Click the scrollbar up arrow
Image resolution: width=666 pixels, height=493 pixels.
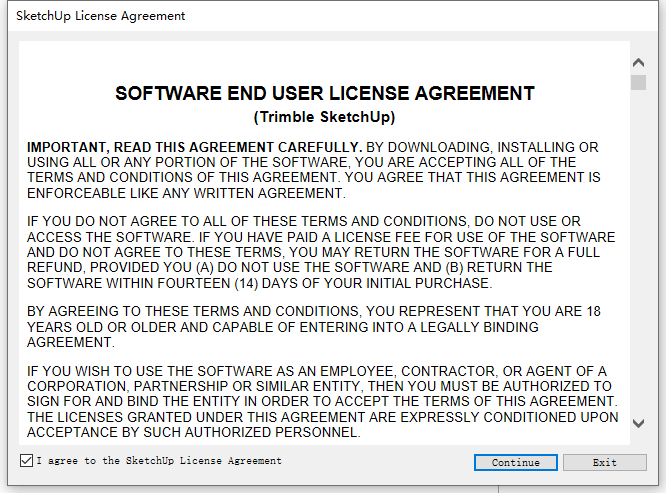point(638,63)
